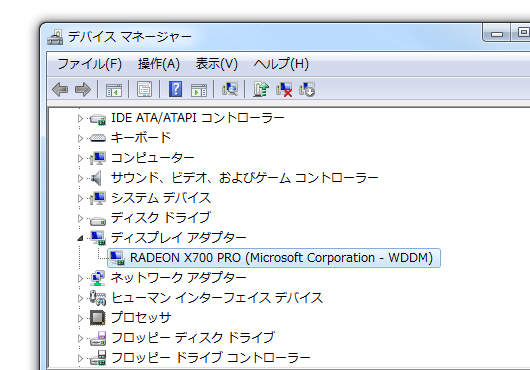
Task: Click the Back arrow toolbar icon
Action: coord(60,90)
